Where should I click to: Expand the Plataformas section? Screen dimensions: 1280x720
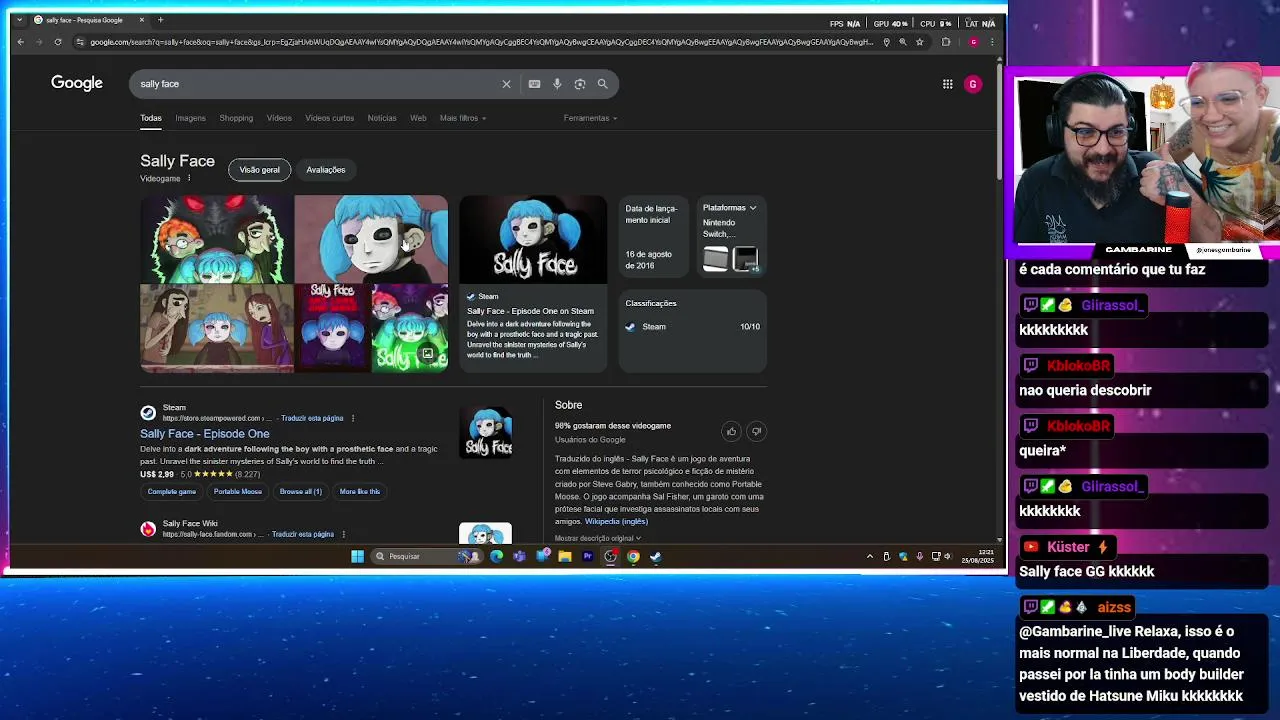[729, 208]
